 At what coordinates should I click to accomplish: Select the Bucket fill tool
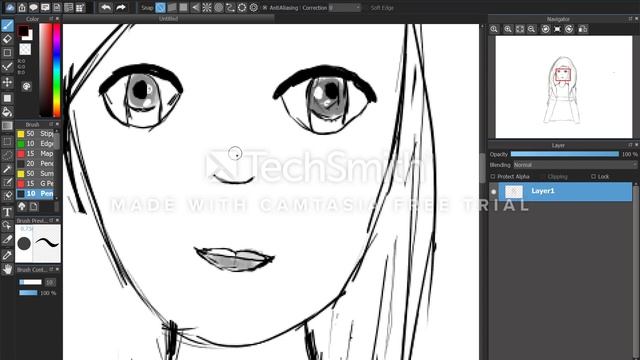[x=7, y=111]
